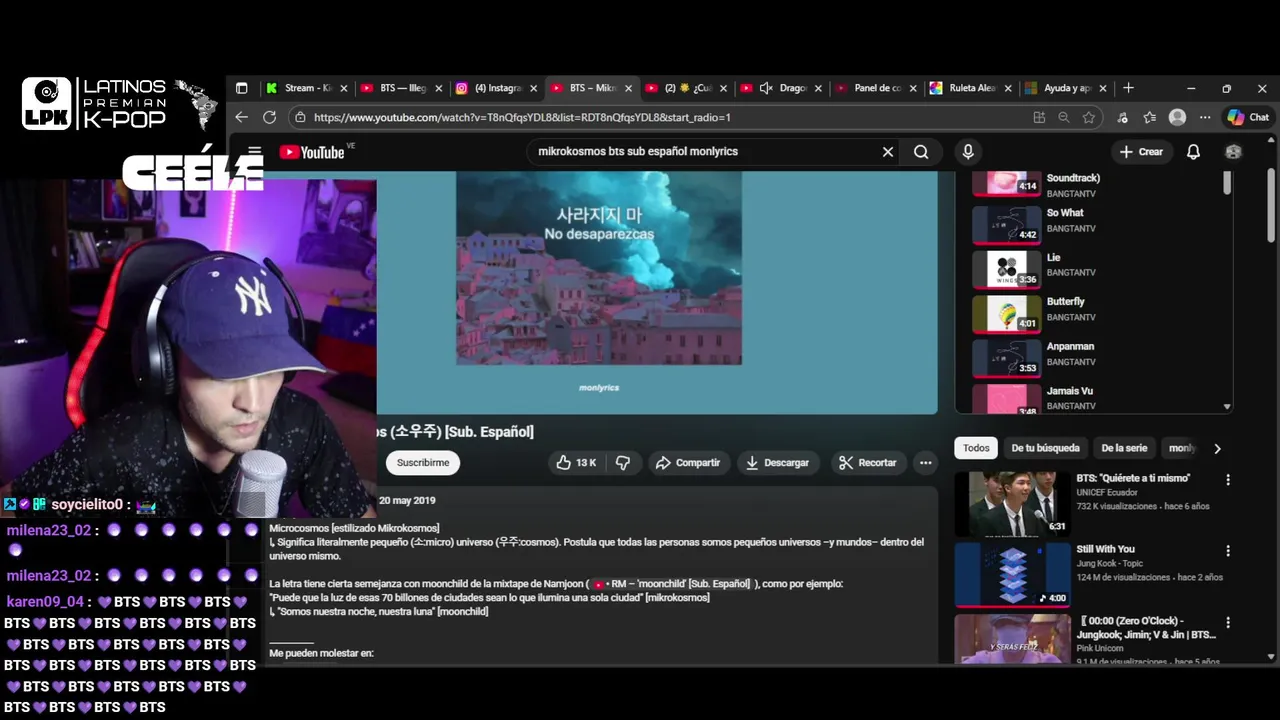This screenshot has width=1280, height=720.
Task: Click the browser address bar URL
Action: pyautogui.click(x=522, y=117)
